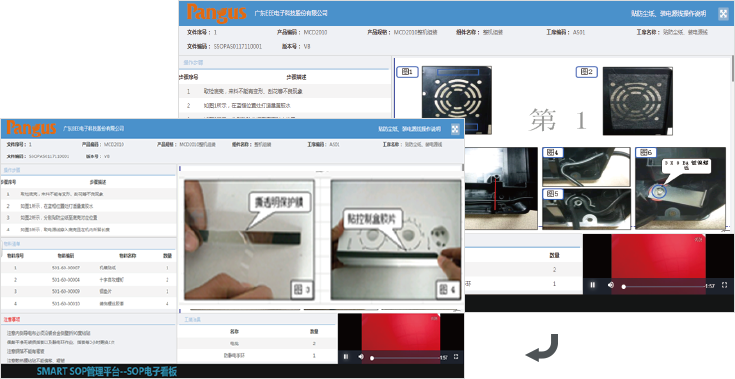Click the Pangus logo in front window
Image resolution: width=735 pixels, height=379 pixels.
(31, 128)
